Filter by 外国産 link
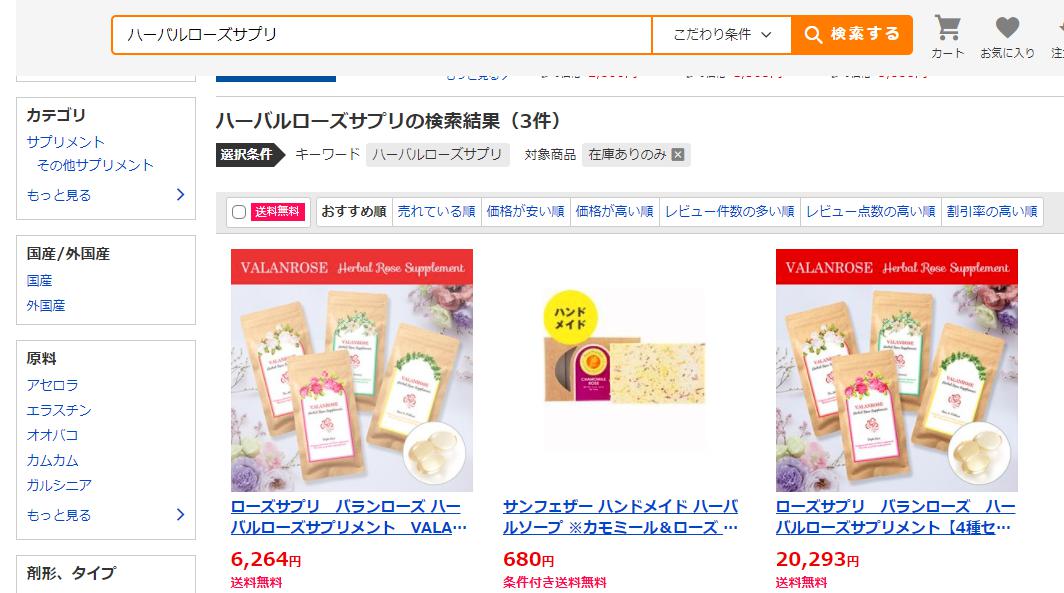The height and width of the screenshot is (593, 1064). (x=46, y=305)
